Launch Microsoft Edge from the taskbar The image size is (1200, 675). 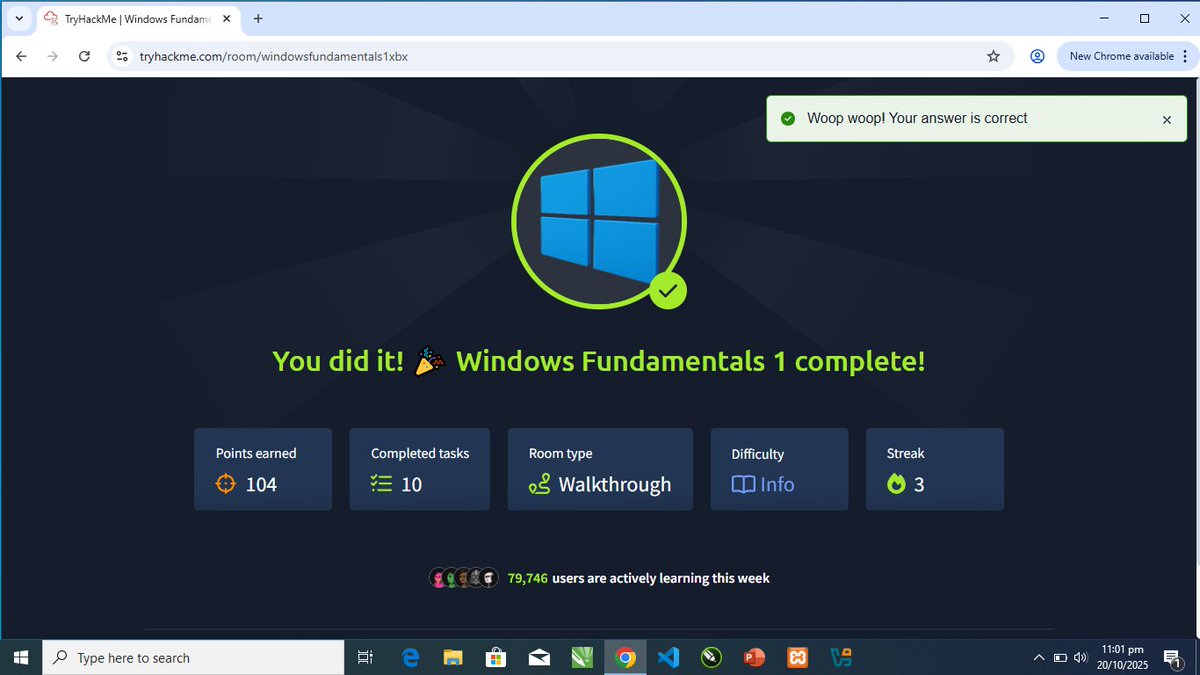410,657
